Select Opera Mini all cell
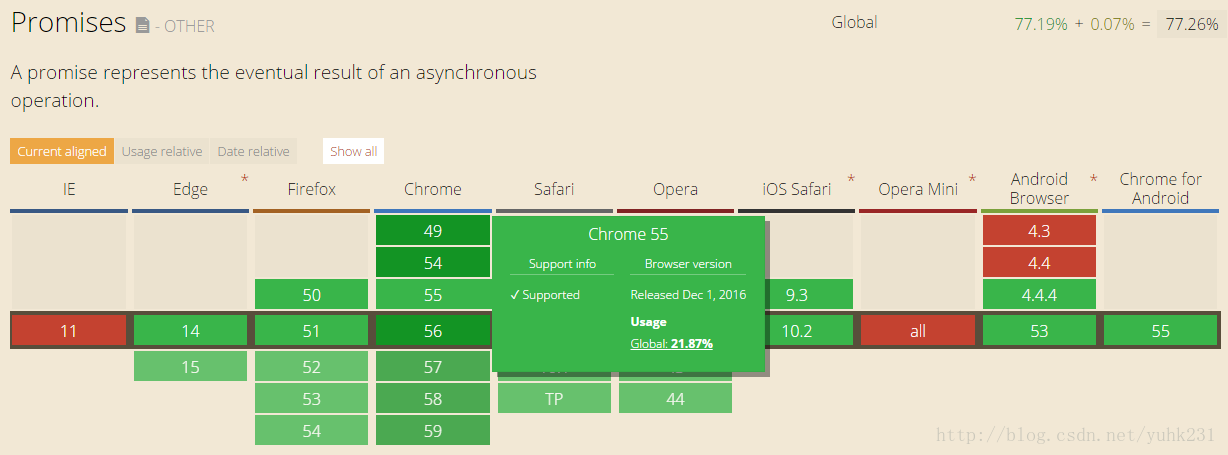 918,331
